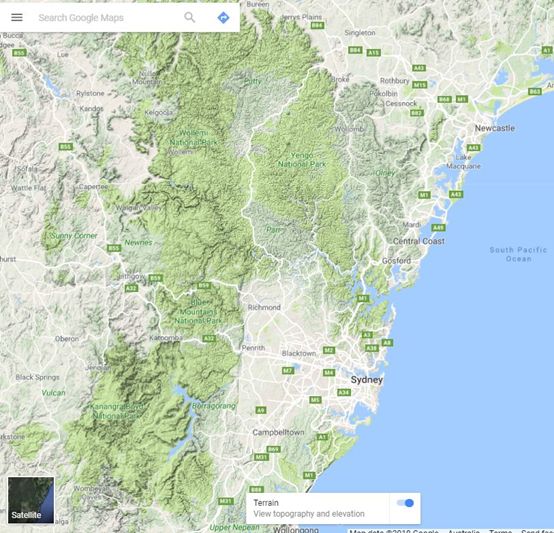Viewport: 554px width, 533px height.
Task: Click the Singleton label
Action: coord(360,32)
